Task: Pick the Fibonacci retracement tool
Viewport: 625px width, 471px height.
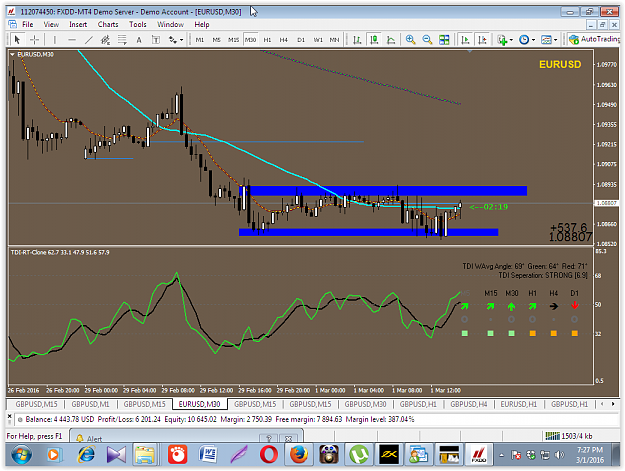Action: point(122,39)
